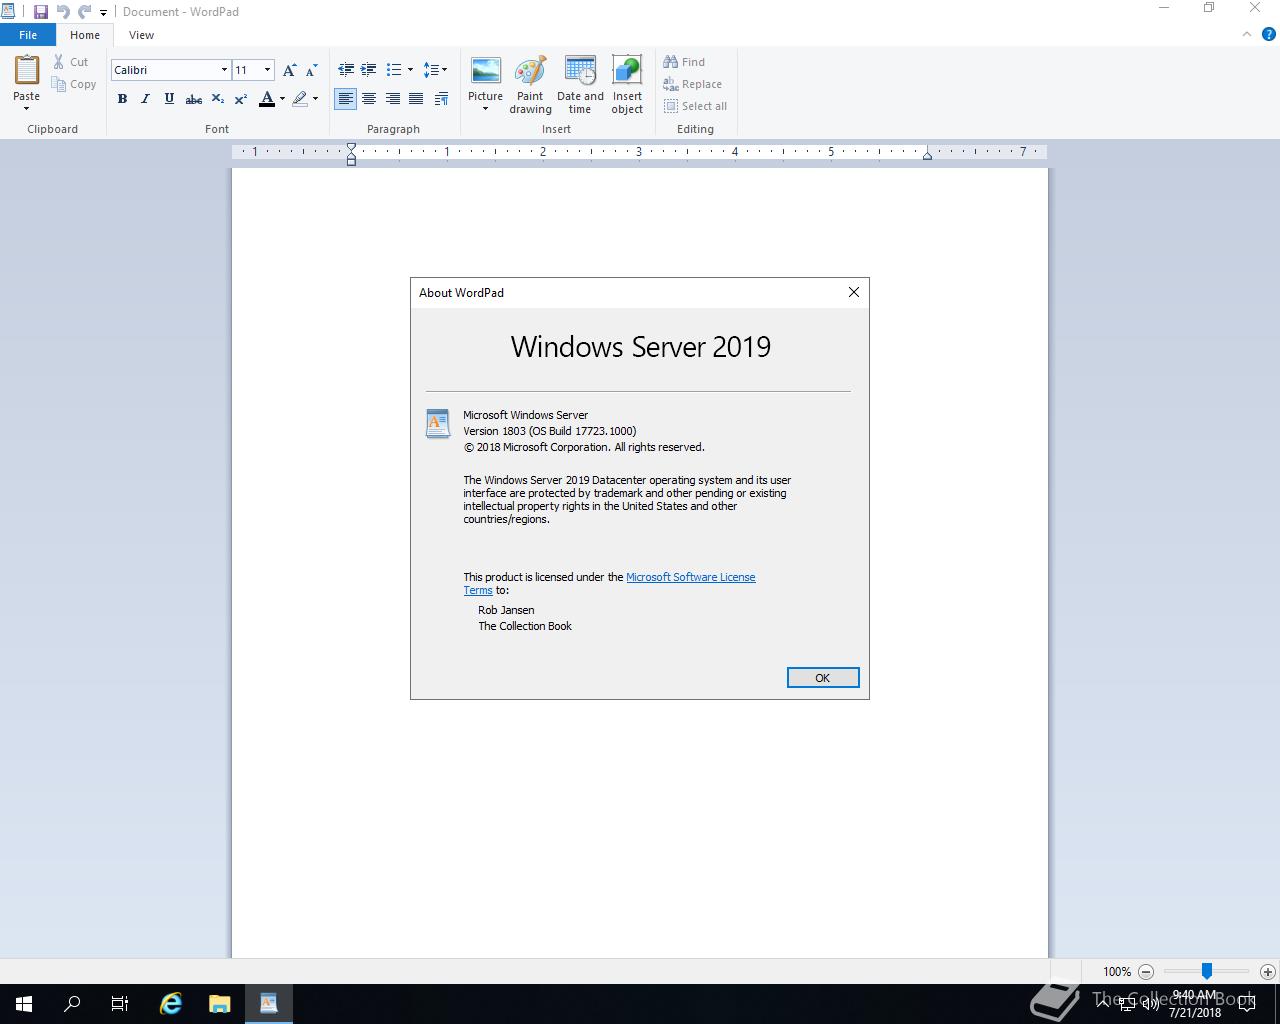This screenshot has width=1280, height=1024.
Task: Collapse the ribbon with the chevron
Action: [x=1247, y=34]
